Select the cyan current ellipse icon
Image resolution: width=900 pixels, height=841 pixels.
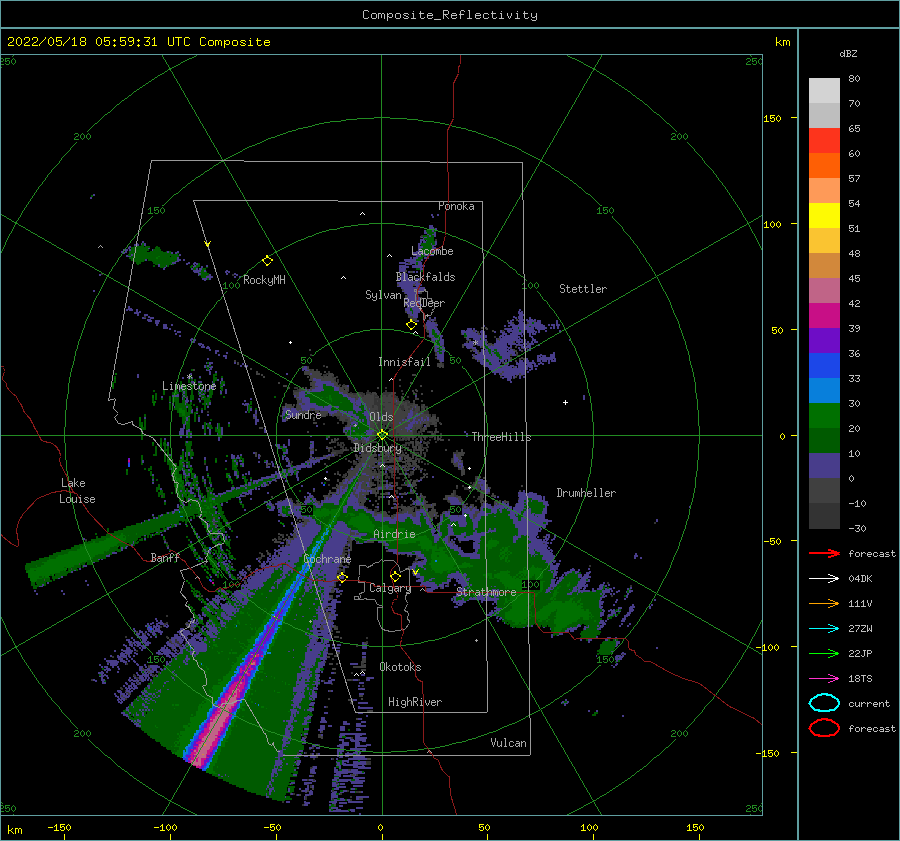824,703
